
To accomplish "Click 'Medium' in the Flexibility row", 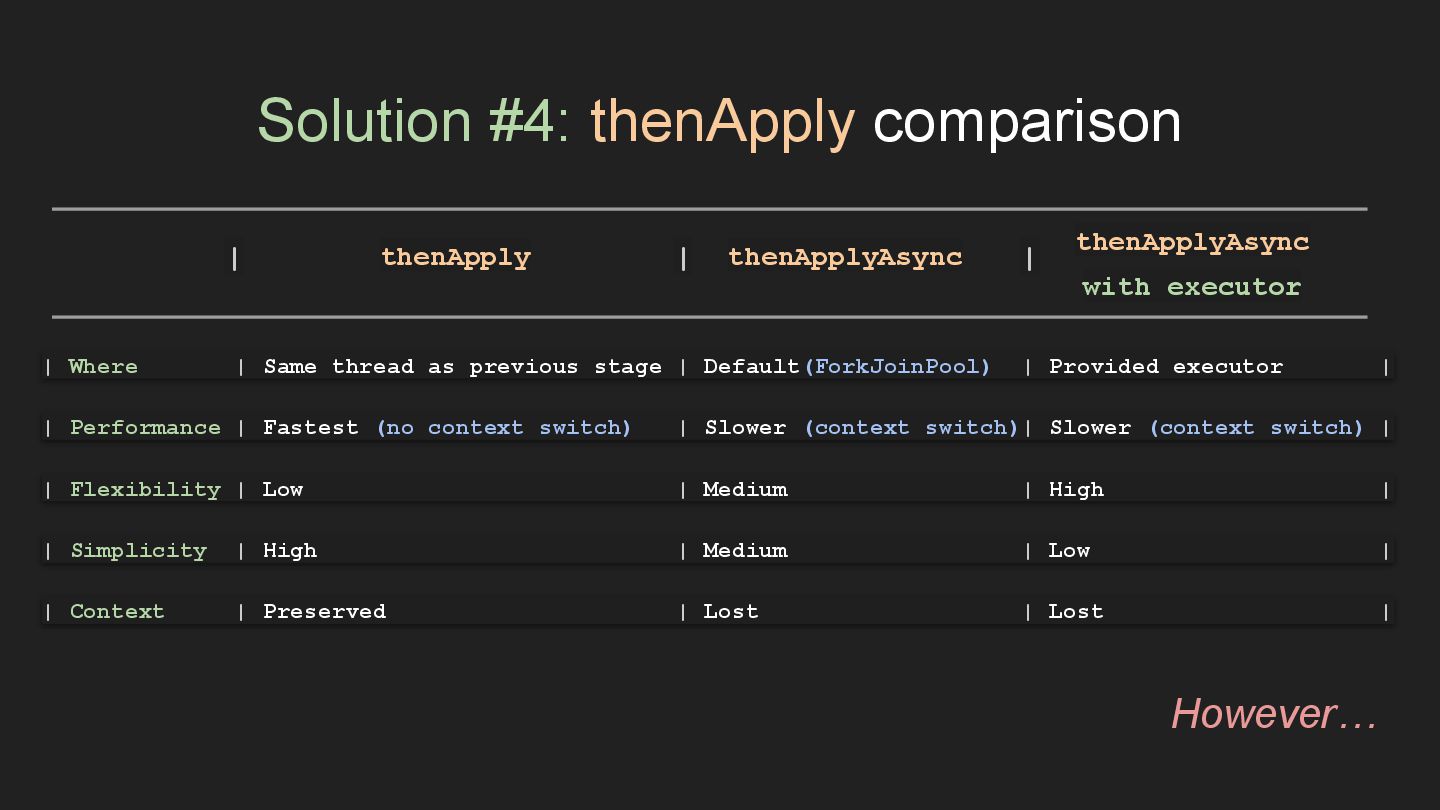I will click(745, 490).
